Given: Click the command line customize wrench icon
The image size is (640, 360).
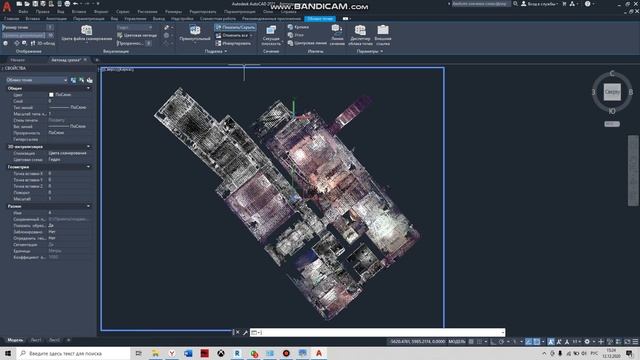Looking at the screenshot, I should 245,332.
